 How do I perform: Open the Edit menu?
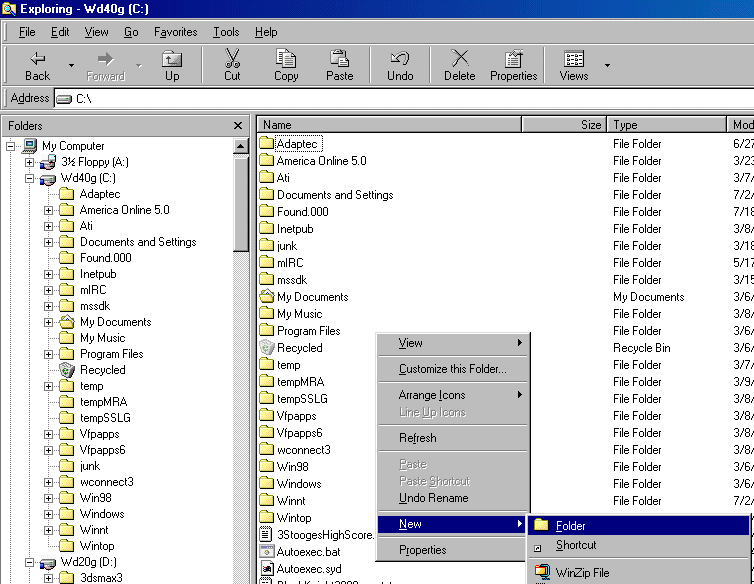coord(60,32)
